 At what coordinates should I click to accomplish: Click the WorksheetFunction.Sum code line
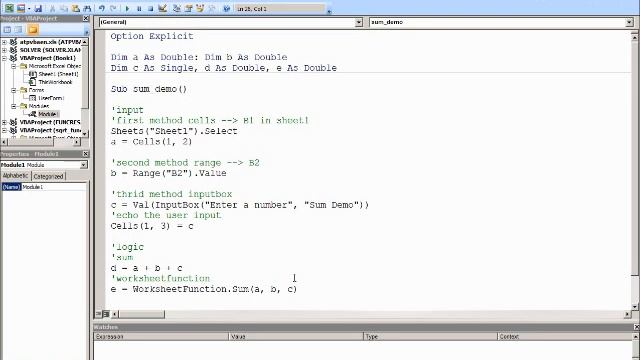coord(204,289)
